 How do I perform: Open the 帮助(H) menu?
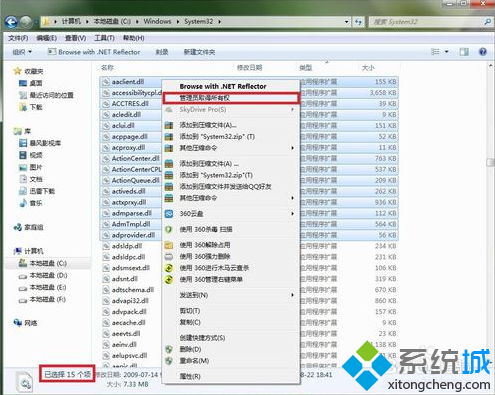pos(134,38)
